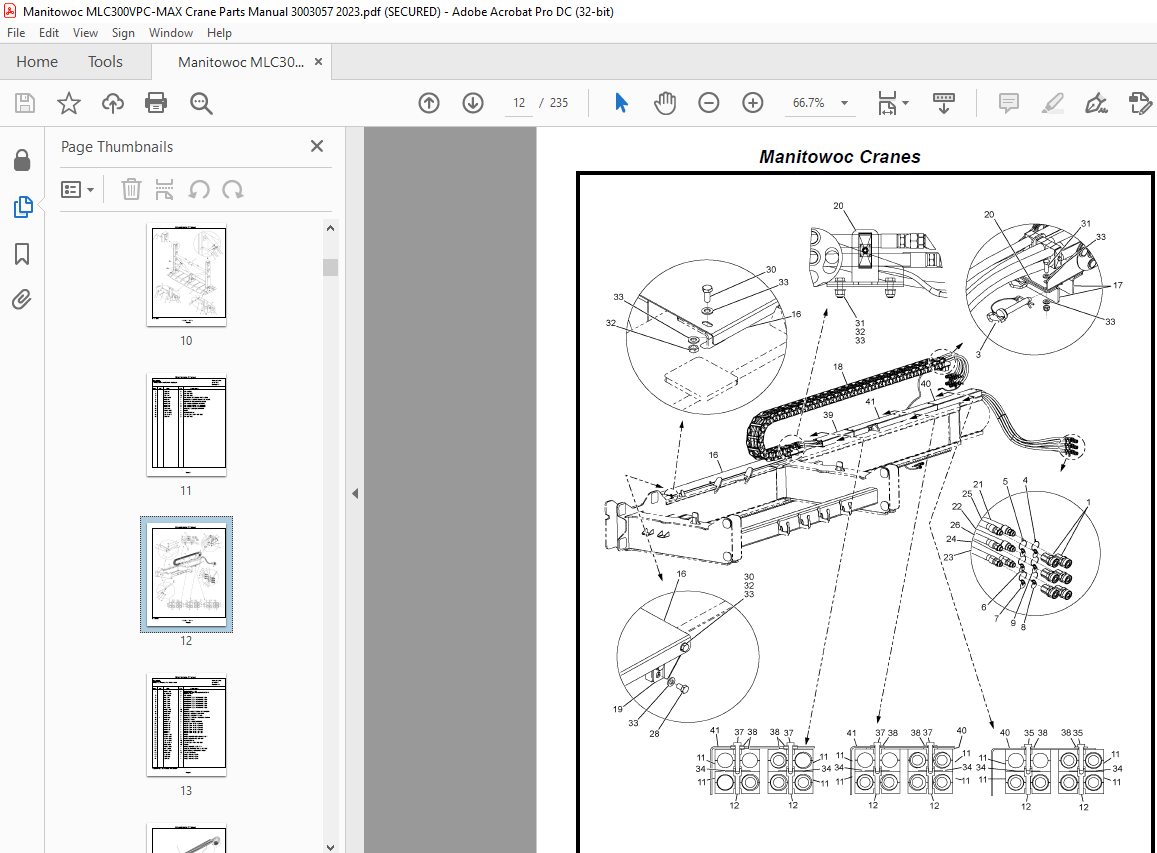1157x853 pixels.
Task: Select page 12 thumbnail
Action: [187, 574]
